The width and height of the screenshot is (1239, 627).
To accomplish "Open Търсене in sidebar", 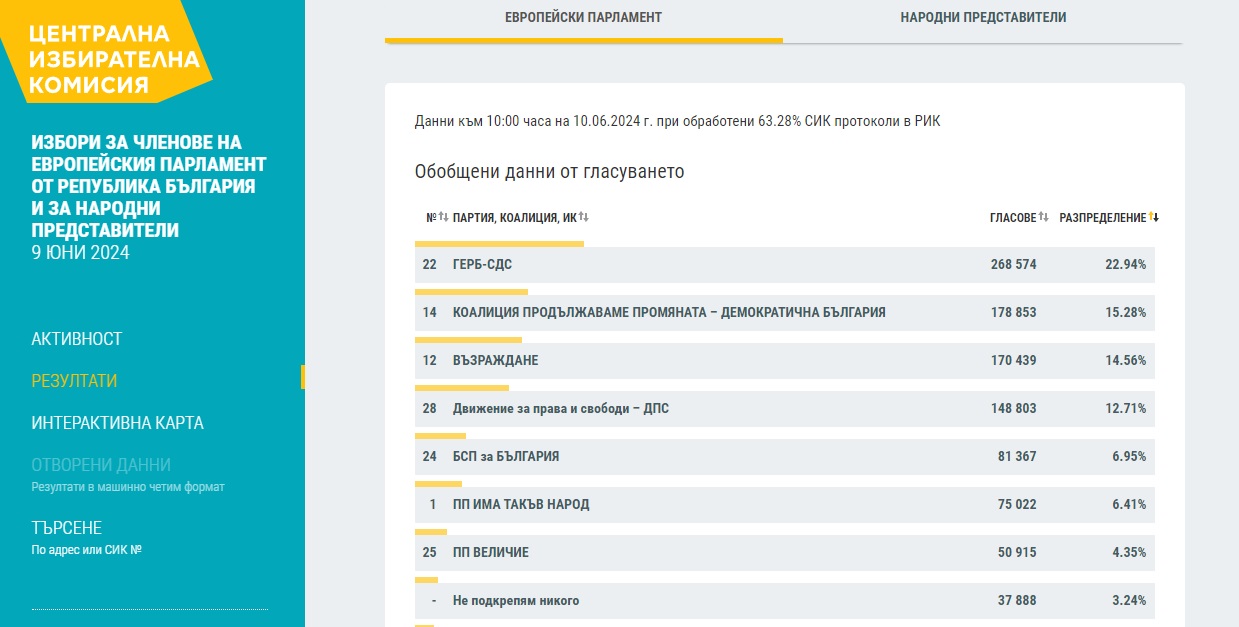I will coord(67,528).
